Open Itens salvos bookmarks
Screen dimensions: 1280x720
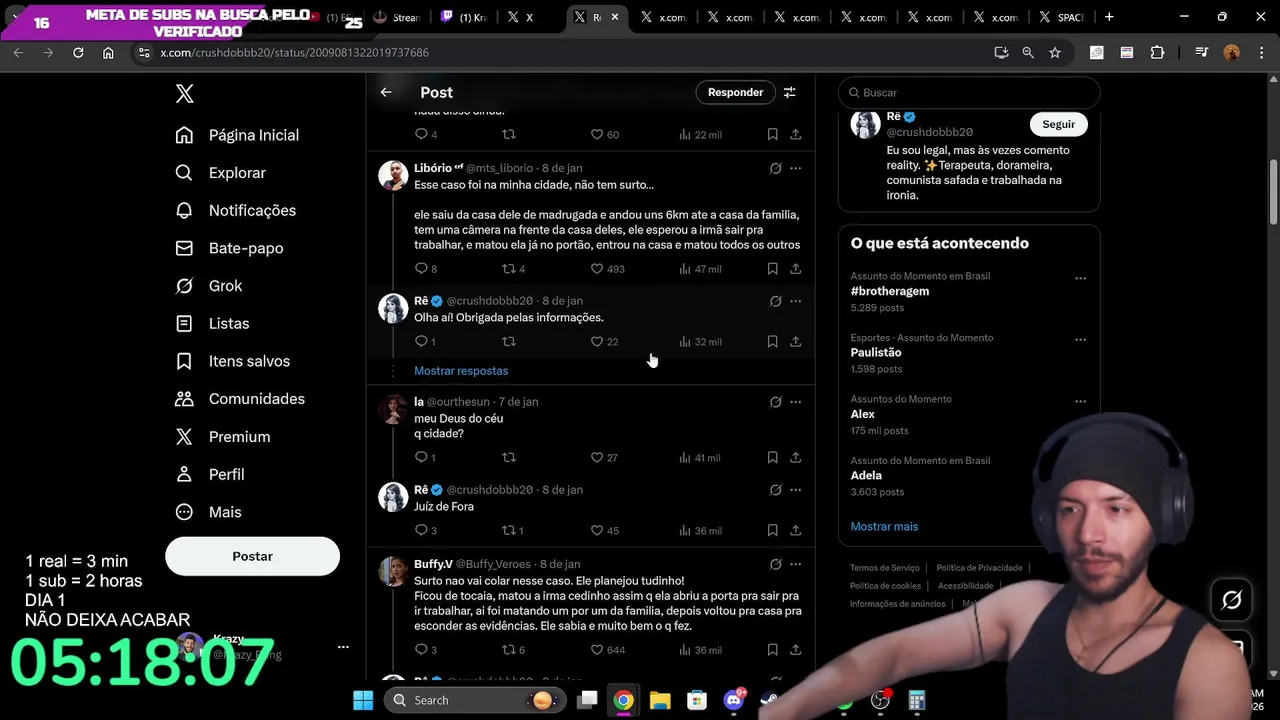tap(232, 361)
